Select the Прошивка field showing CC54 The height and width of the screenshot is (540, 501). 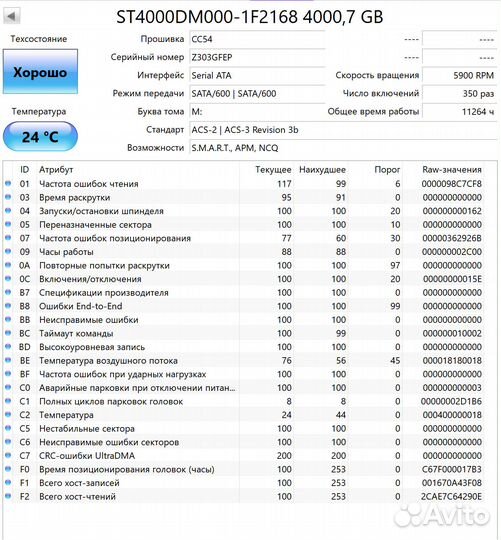click(257, 39)
